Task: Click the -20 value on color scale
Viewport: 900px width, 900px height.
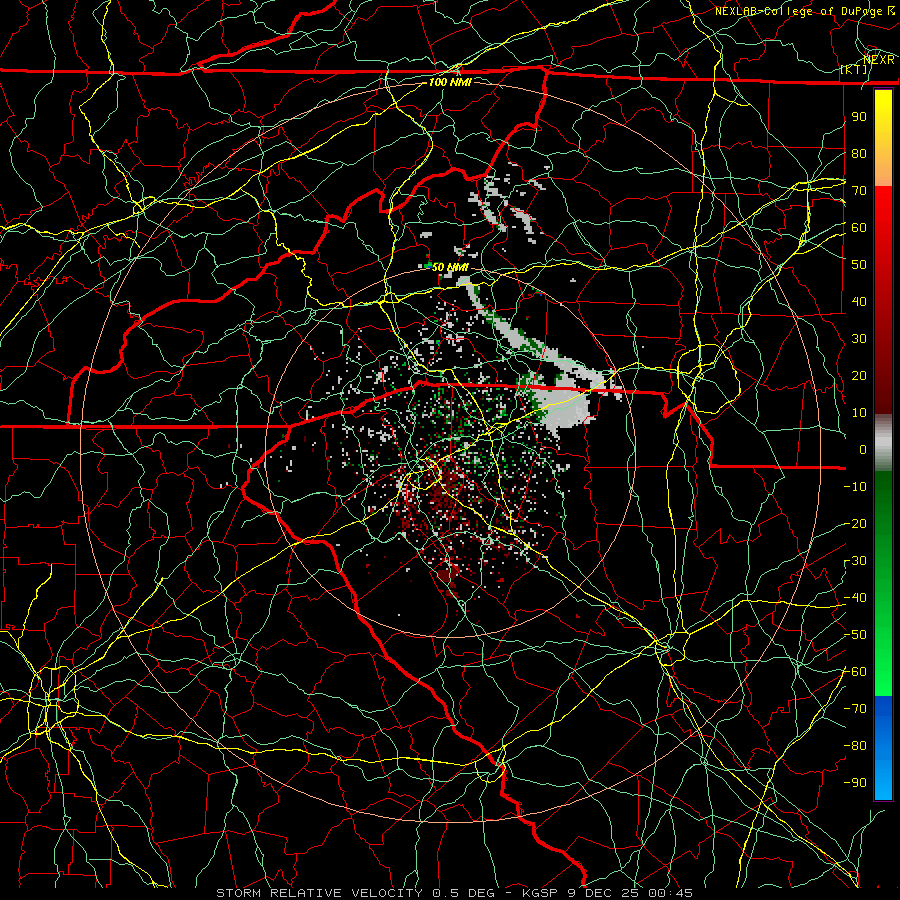Action: point(855,524)
